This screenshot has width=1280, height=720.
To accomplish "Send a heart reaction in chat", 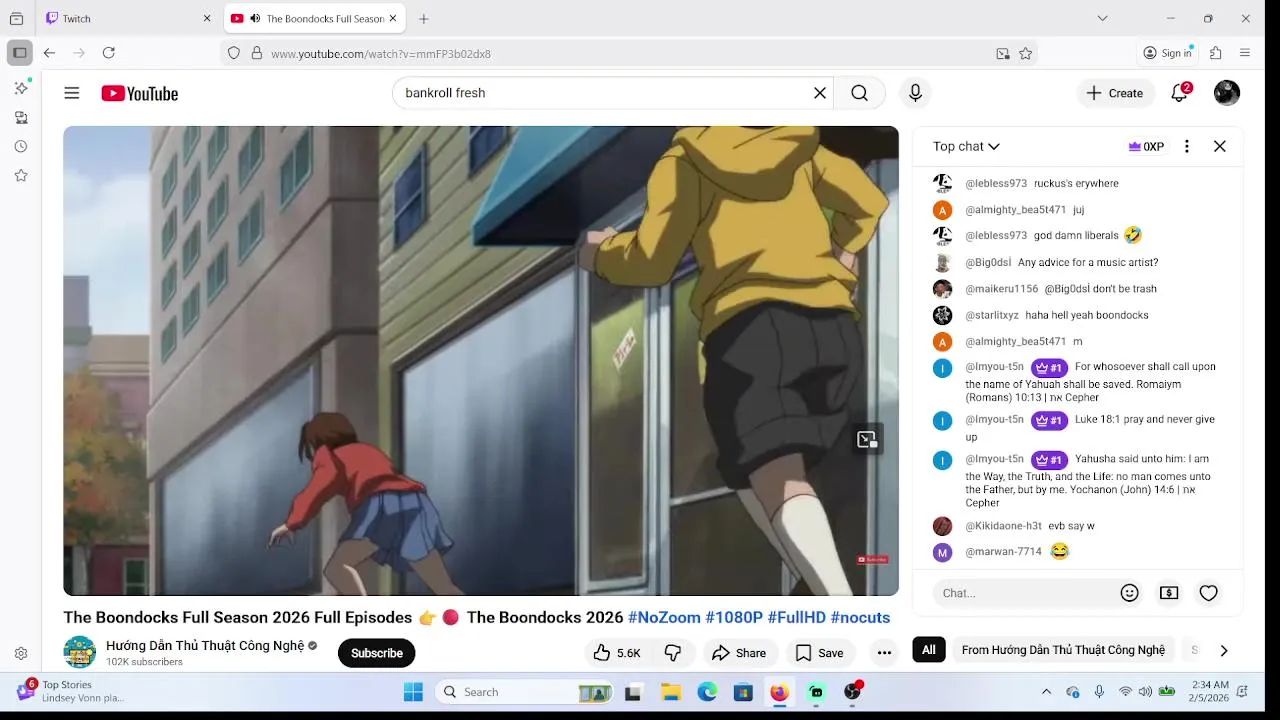I will (1209, 593).
